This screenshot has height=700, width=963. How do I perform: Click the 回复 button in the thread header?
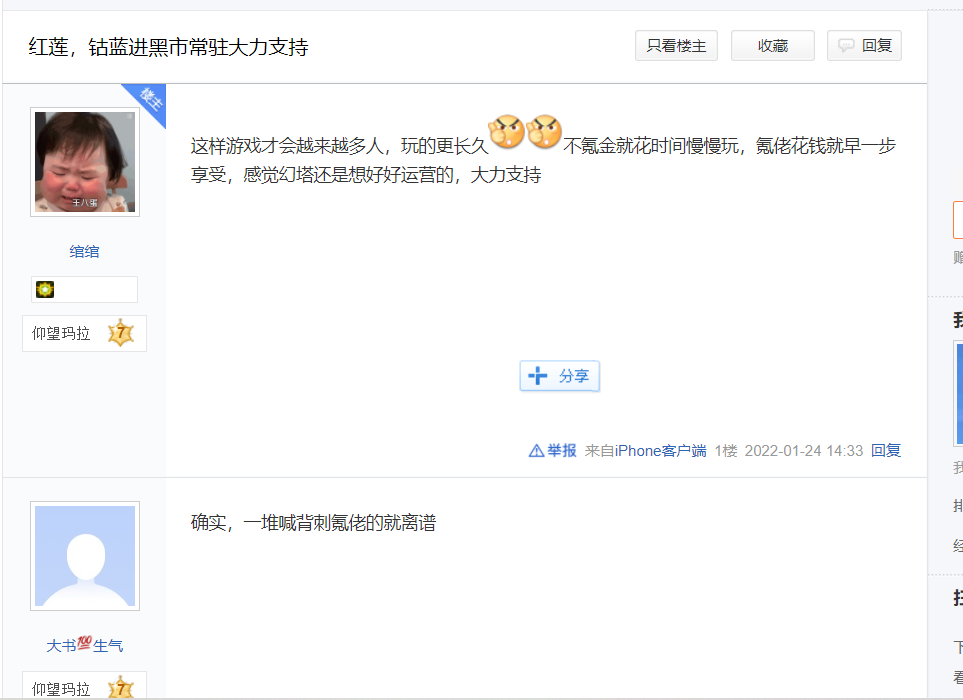click(864, 45)
